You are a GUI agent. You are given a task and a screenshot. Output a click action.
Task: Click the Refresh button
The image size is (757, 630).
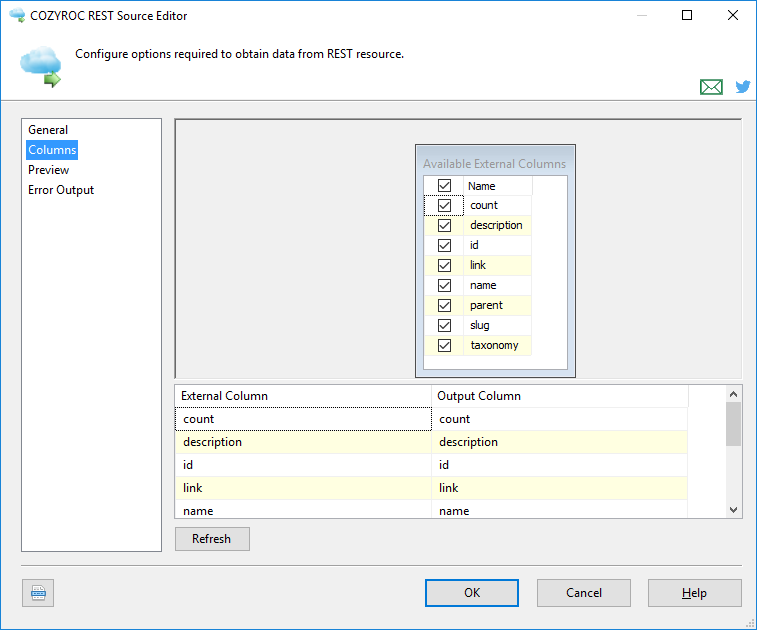click(x=212, y=539)
